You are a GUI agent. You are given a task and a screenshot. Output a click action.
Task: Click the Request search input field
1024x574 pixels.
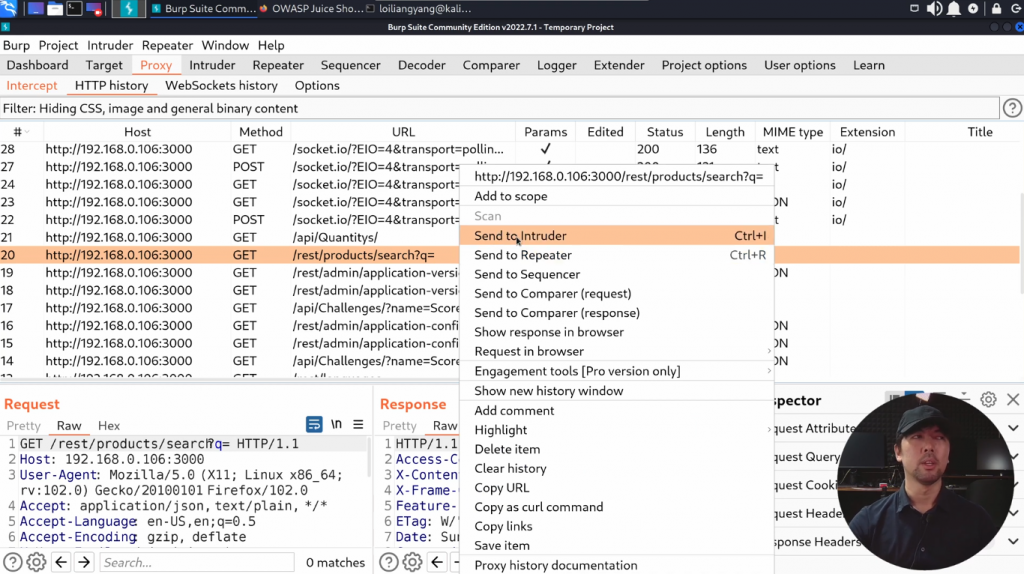tap(195, 562)
